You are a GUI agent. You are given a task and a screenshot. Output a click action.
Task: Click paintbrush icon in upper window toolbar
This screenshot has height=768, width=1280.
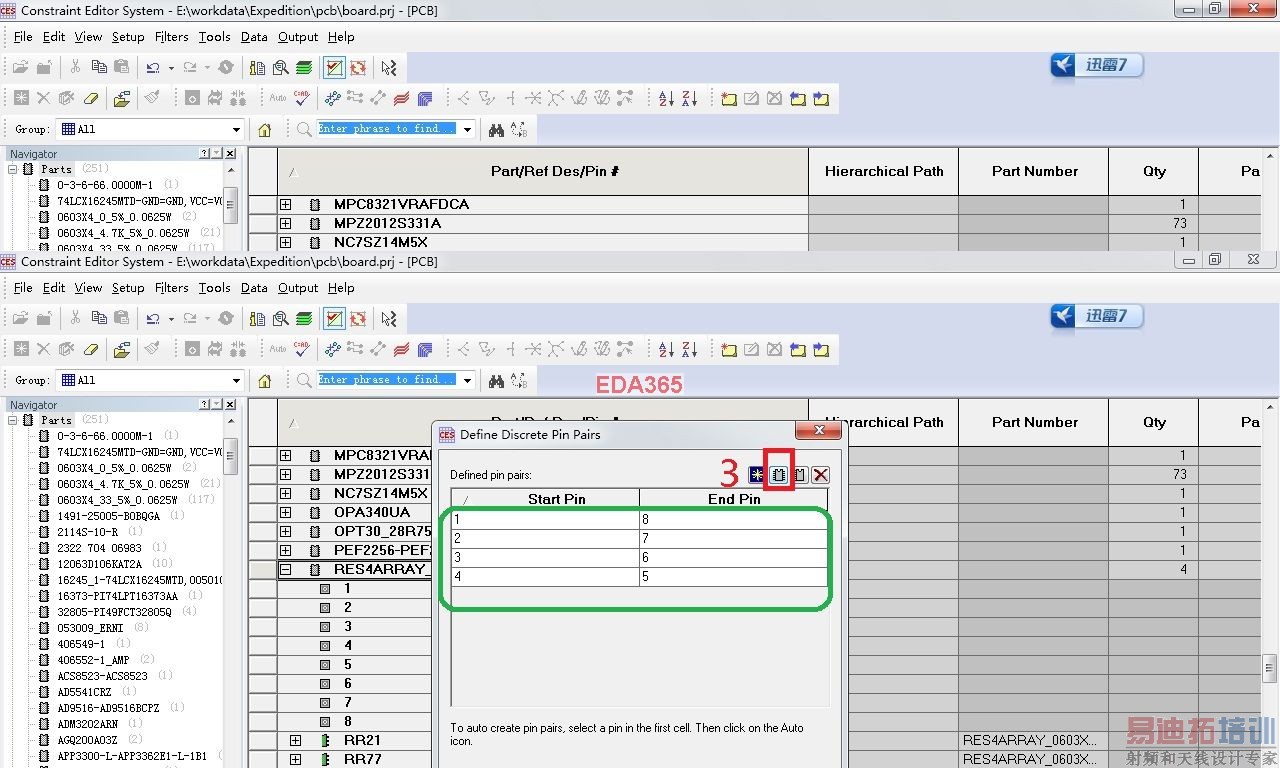[152, 98]
